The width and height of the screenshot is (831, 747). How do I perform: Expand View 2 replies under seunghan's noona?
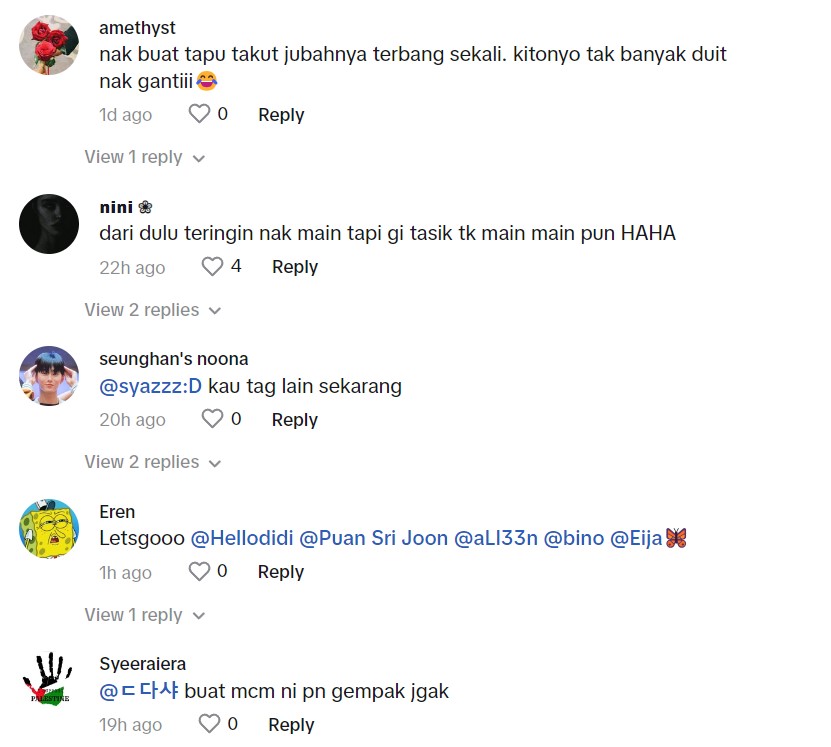(x=153, y=462)
